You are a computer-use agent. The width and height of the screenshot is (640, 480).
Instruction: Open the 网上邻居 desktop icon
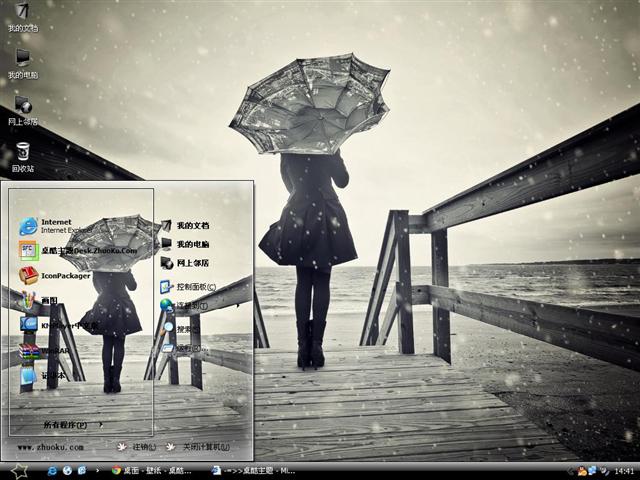point(23,110)
